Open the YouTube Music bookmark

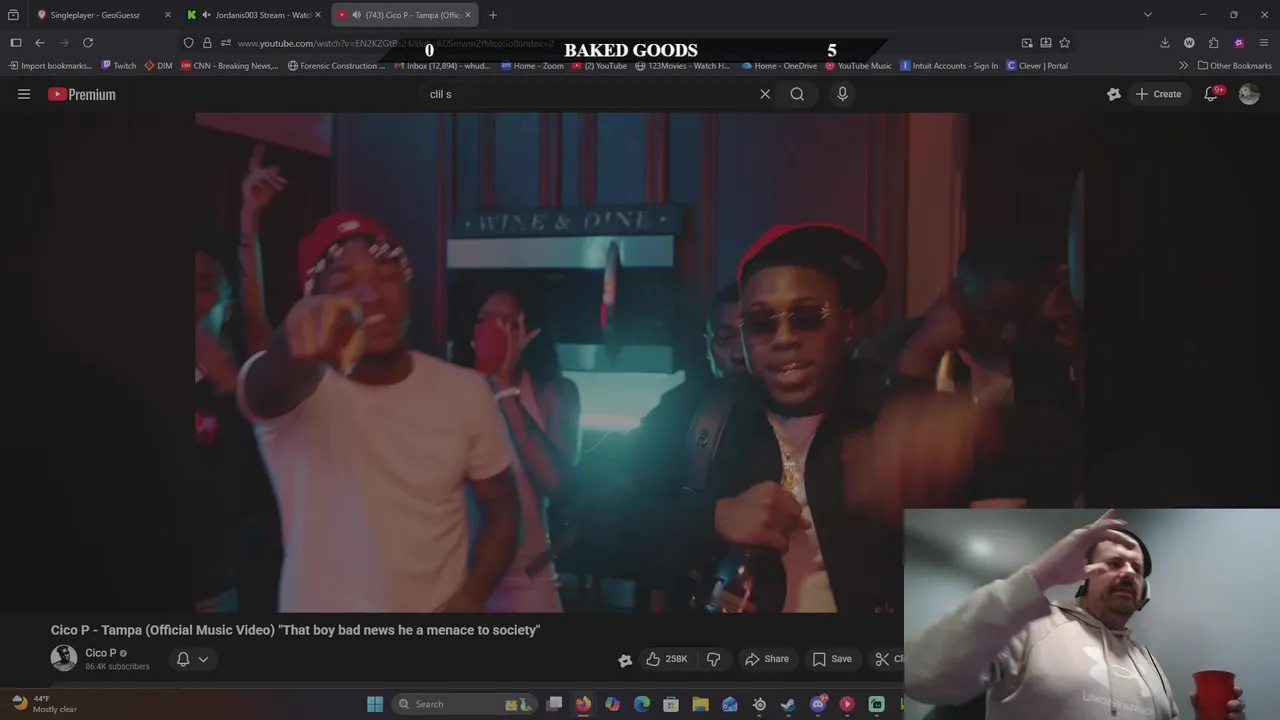pos(858,66)
